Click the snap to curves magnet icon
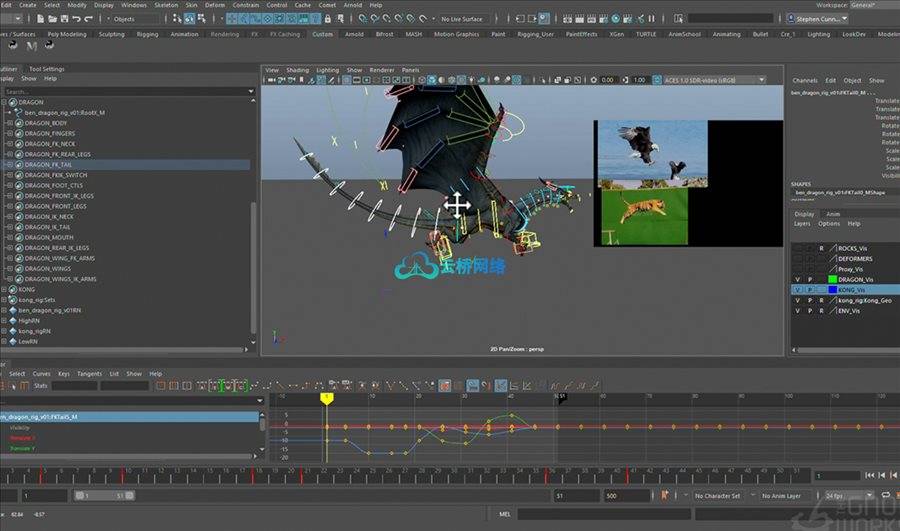This screenshot has height=531, width=900. pos(375,19)
